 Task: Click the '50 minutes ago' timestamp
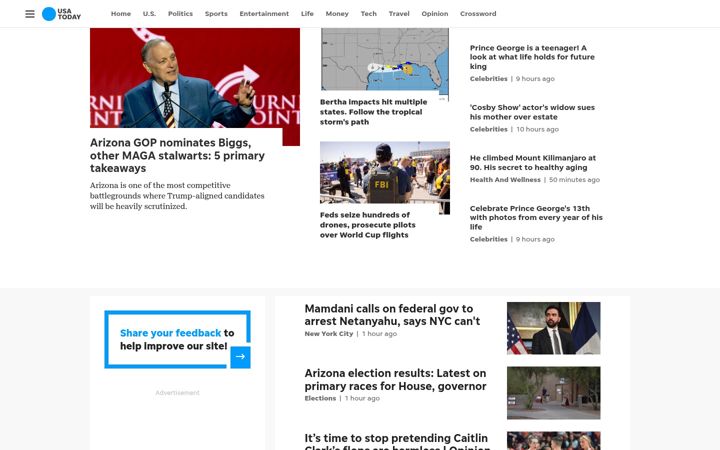pyautogui.click(x=574, y=180)
